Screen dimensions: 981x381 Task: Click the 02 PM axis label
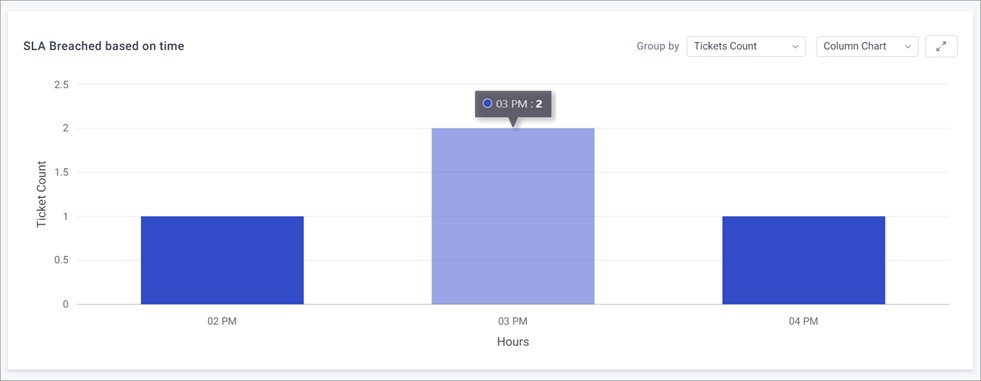tap(222, 322)
